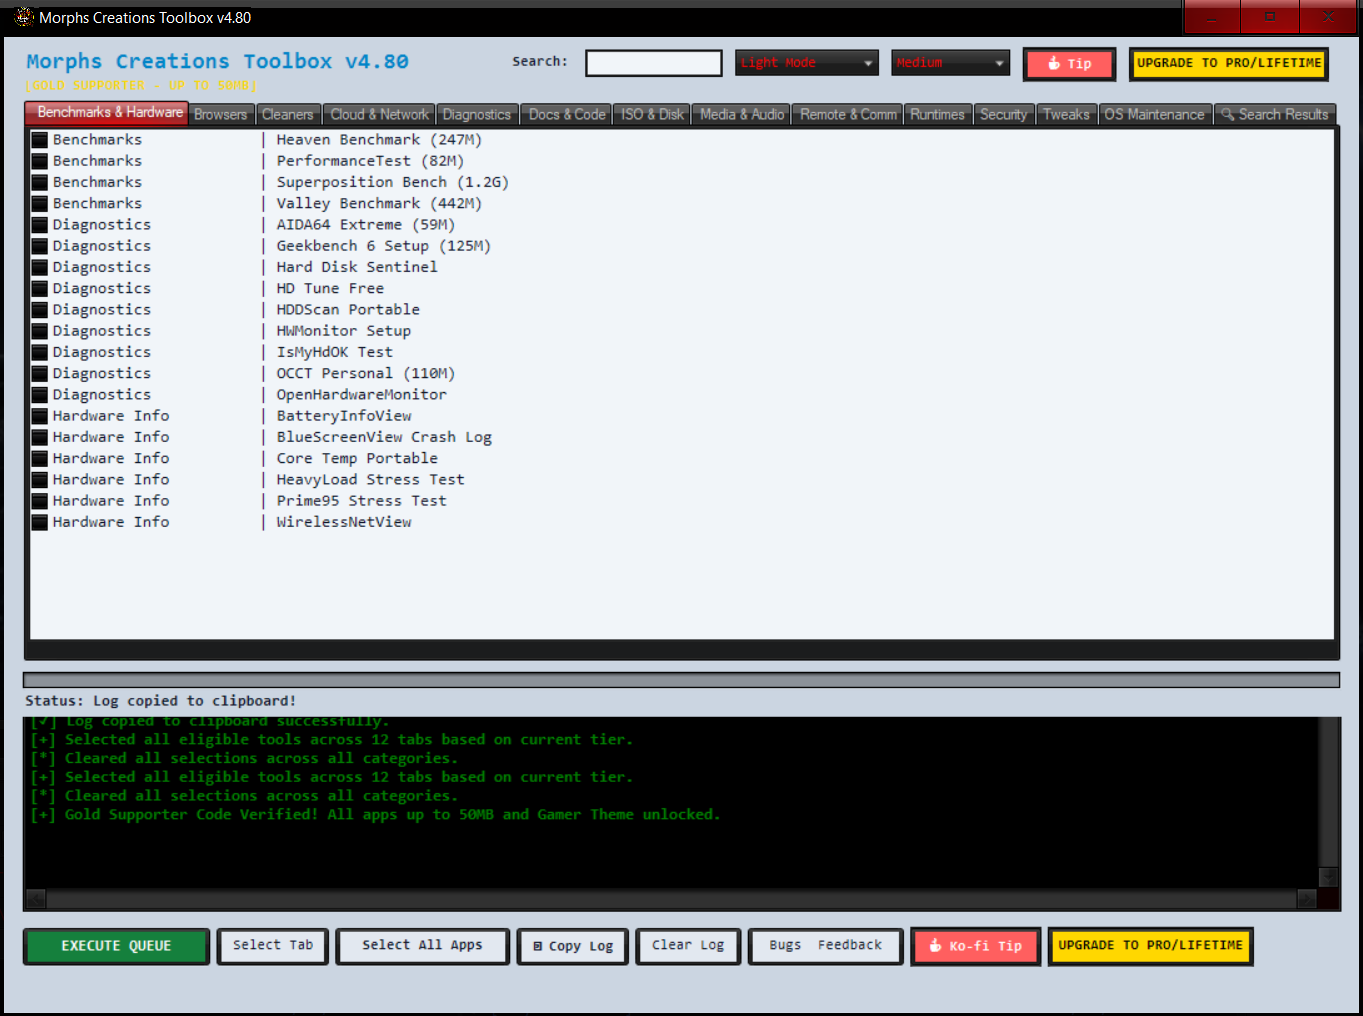This screenshot has width=1363, height=1016.
Task: Open the Cloud & Network tab
Action: [x=379, y=115]
